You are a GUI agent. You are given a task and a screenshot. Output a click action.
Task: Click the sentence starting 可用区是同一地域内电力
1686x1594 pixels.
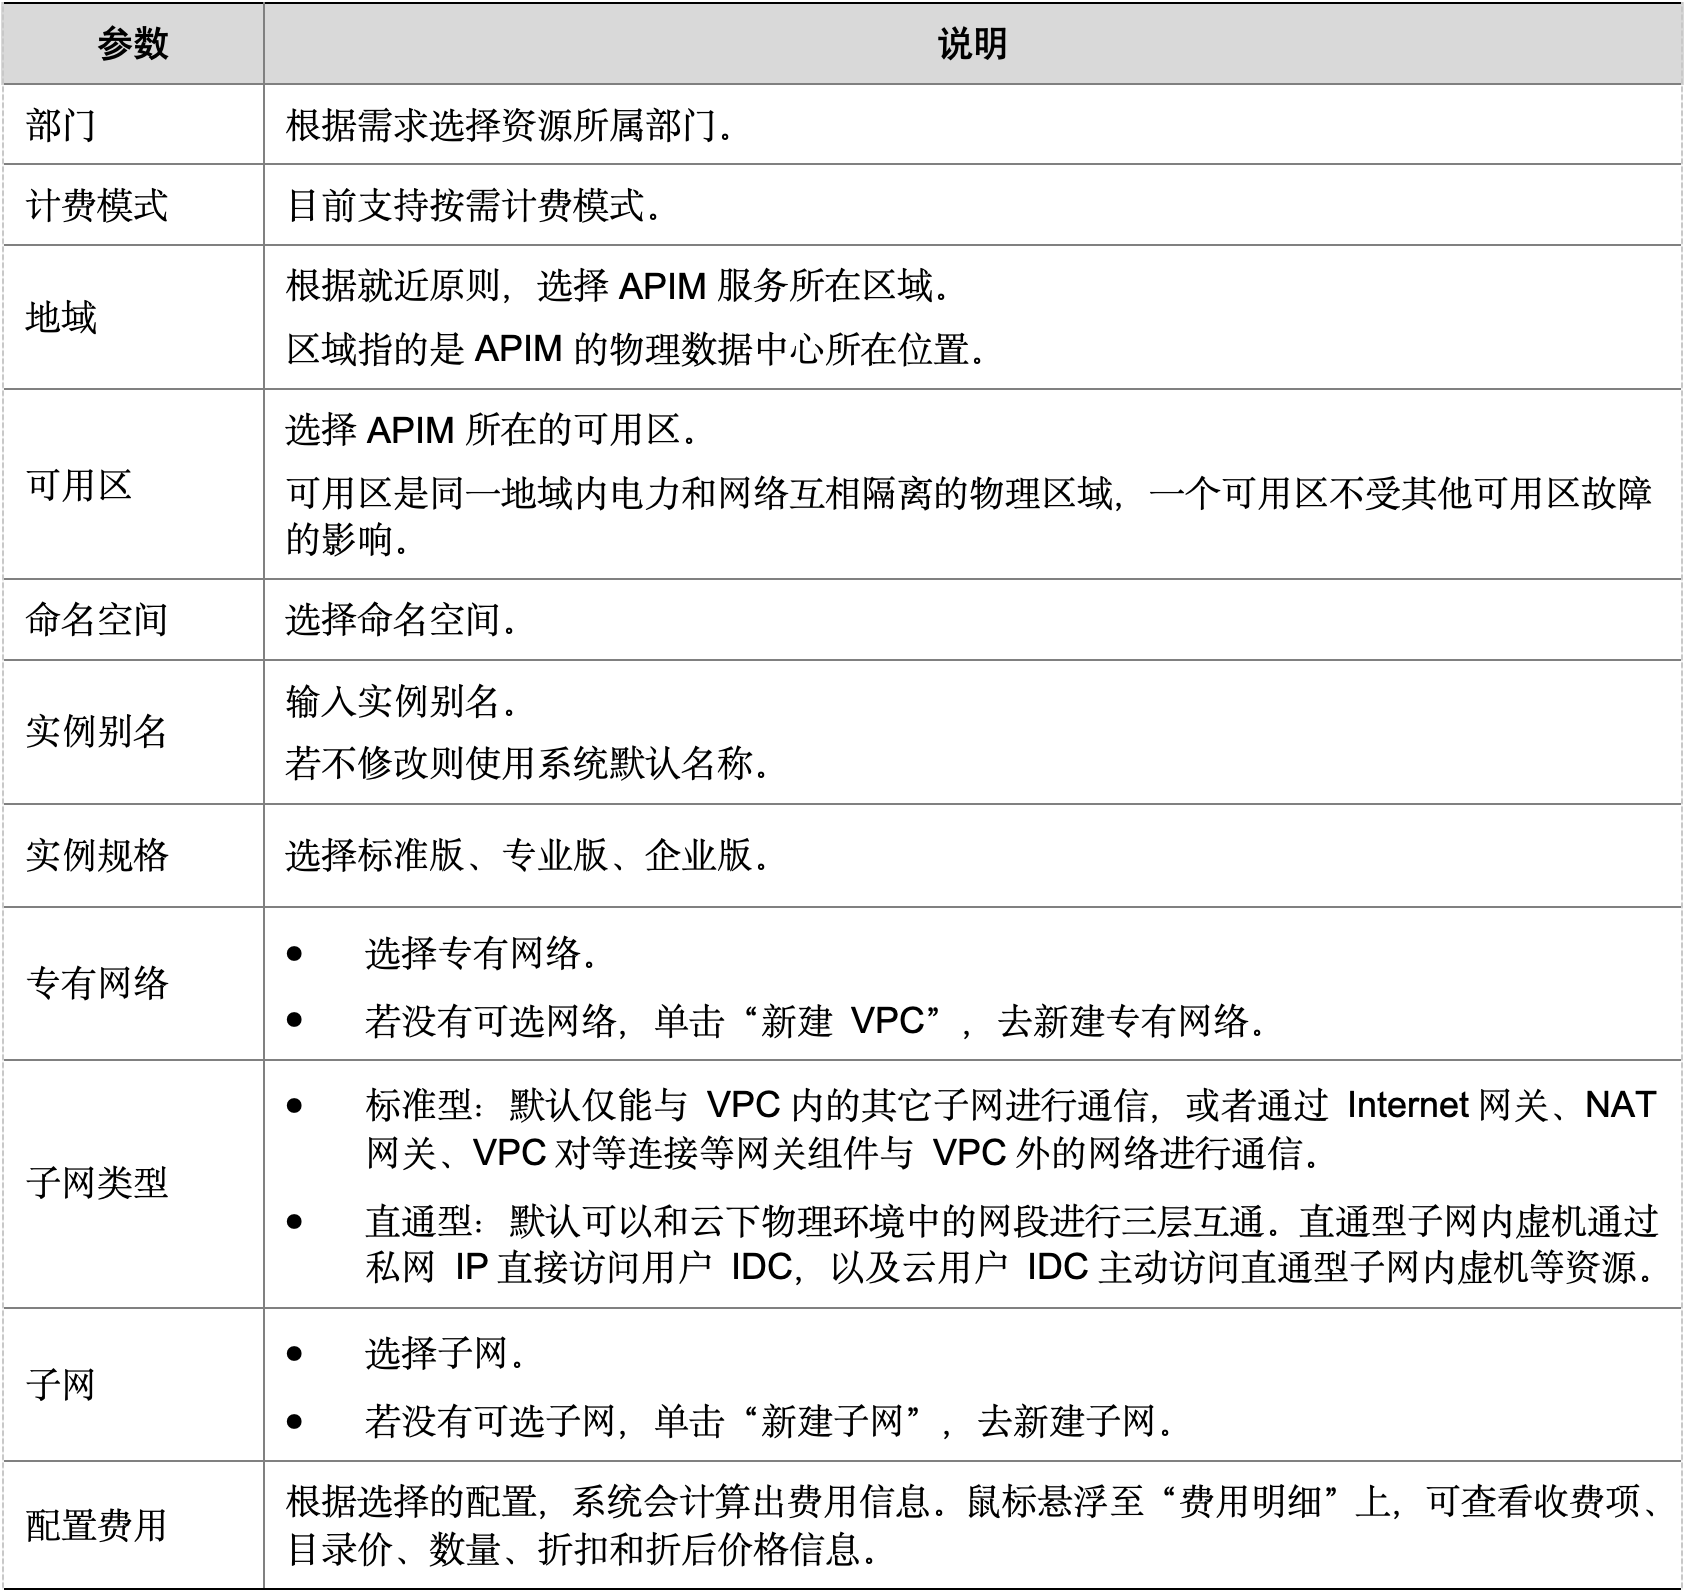pos(969,516)
